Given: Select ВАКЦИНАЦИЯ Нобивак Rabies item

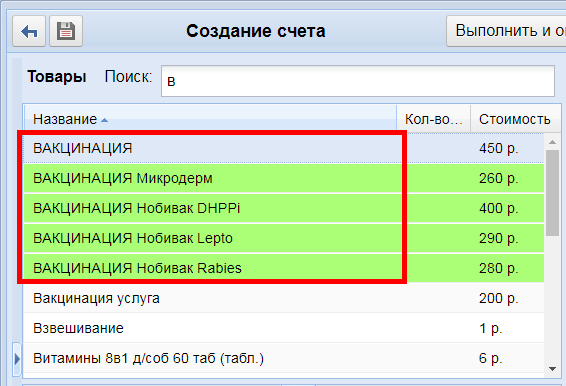Looking at the screenshot, I should tap(284, 268).
